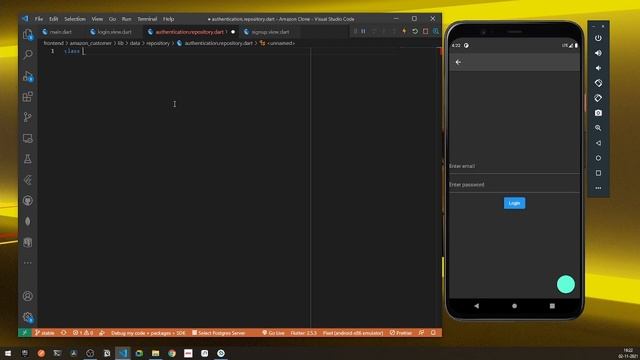Click the Flutter version in status bar
The image size is (640, 360).
pyautogui.click(x=303, y=333)
